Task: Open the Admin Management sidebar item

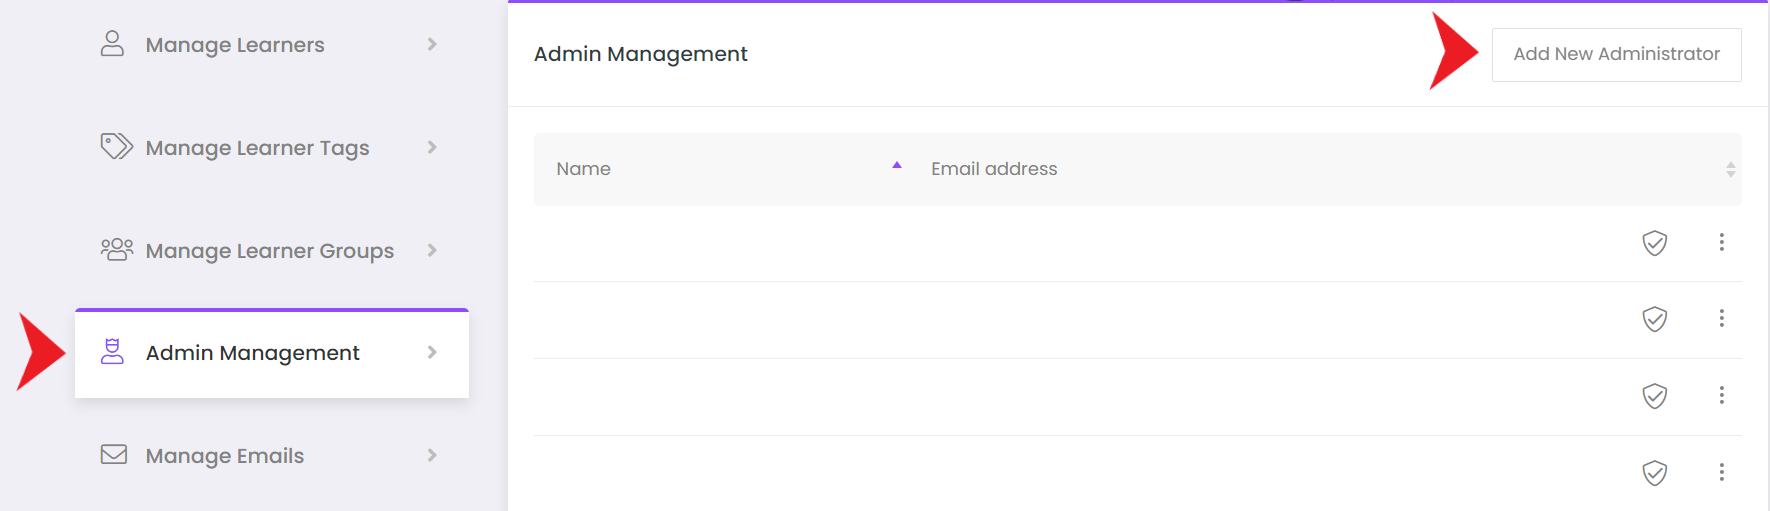Action: (272, 353)
